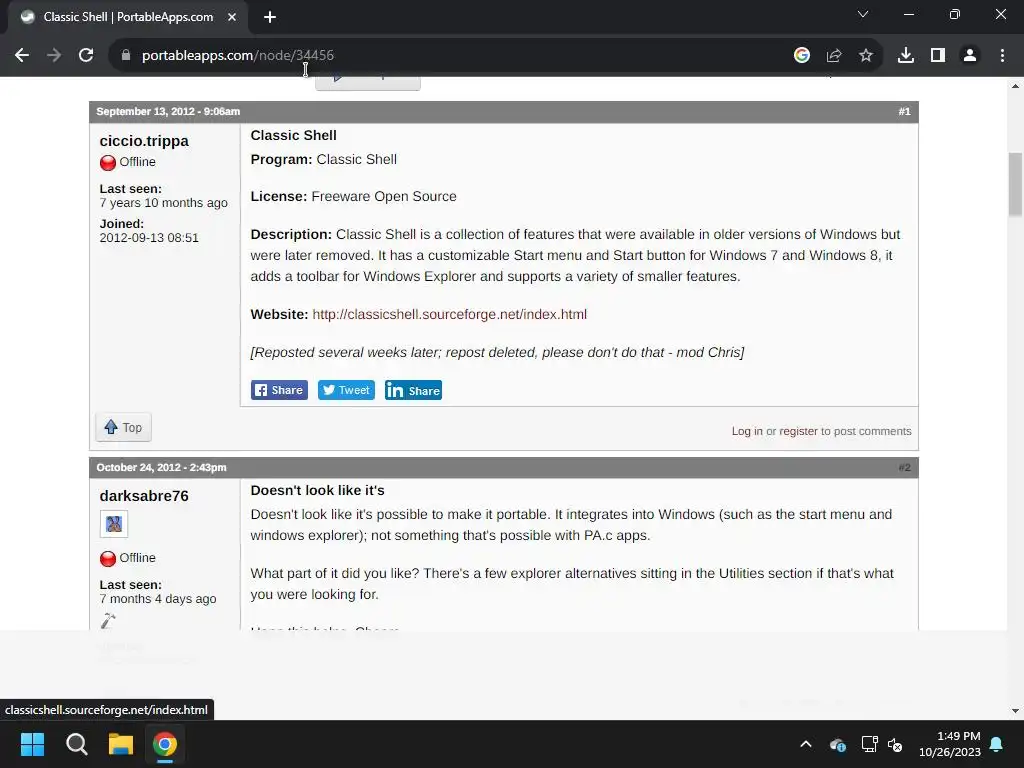The image size is (1024, 768).
Task: Toggle the Chrome side panel
Action: (938, 56)
